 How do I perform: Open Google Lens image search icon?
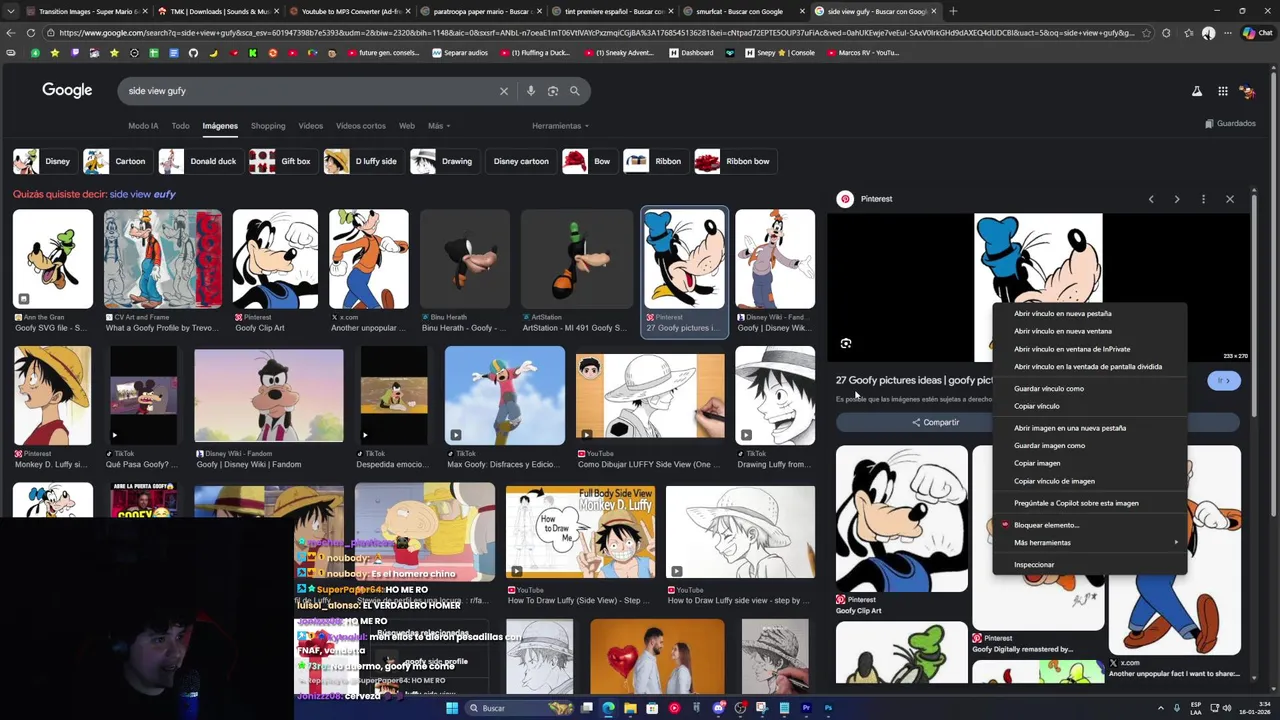click(x=553, y=91)
